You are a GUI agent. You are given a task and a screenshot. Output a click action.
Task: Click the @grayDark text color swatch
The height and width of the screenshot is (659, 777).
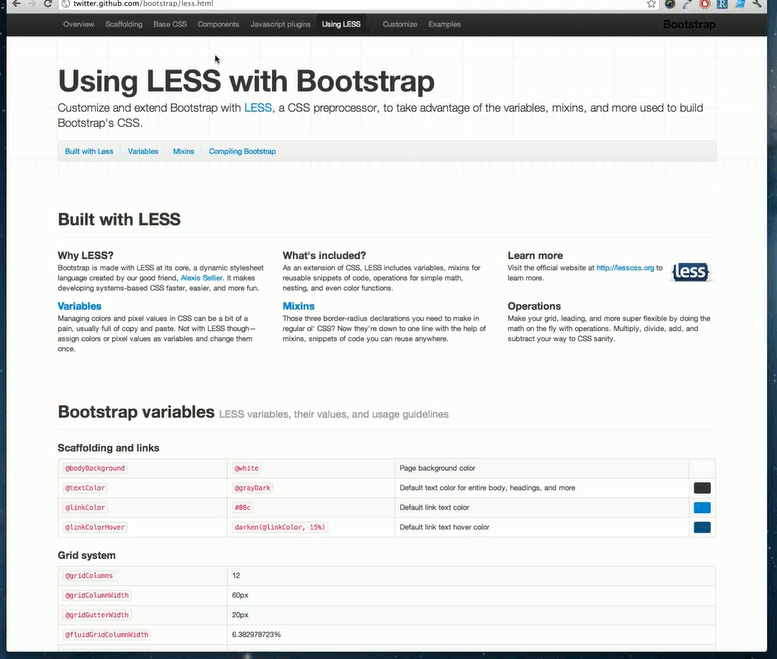coord(702,488)
